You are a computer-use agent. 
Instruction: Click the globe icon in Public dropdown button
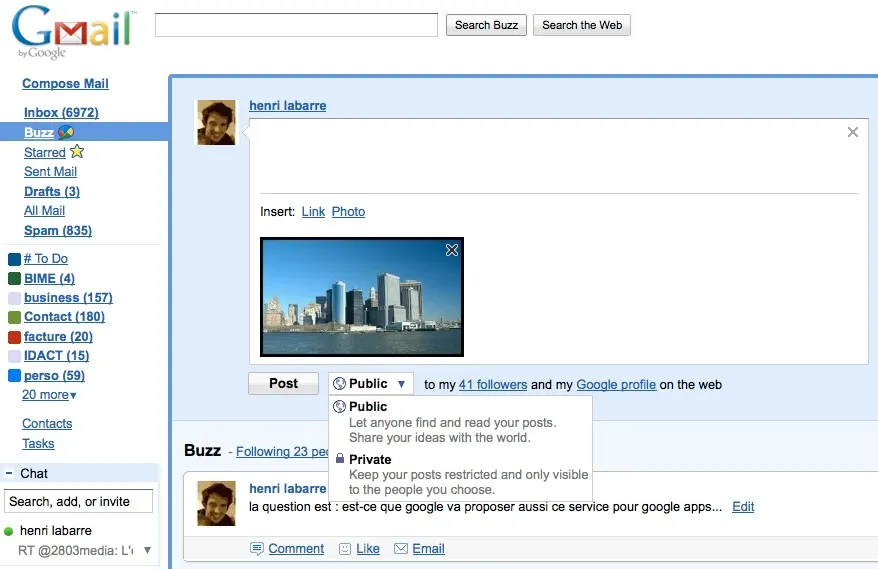point(339,384)
